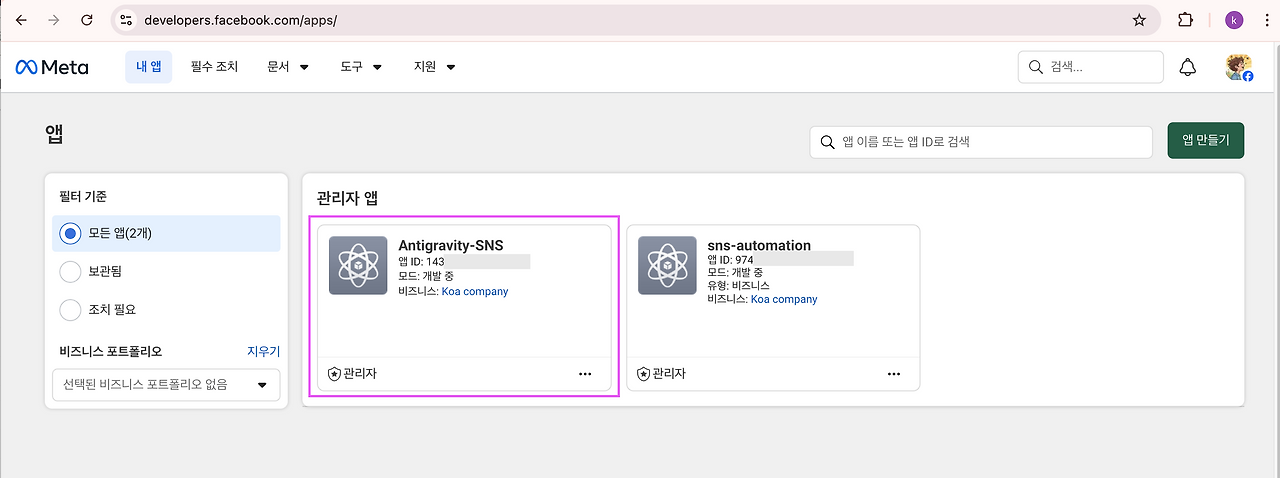Screen dimensions: 1280x478
Task: Click the admin shield icon on Antigravity-SNS
Action: (x=334, y=374)
